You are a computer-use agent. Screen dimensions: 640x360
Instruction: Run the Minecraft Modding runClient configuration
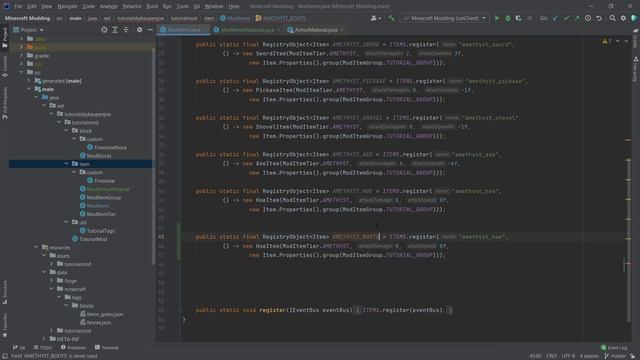[497, 18]
